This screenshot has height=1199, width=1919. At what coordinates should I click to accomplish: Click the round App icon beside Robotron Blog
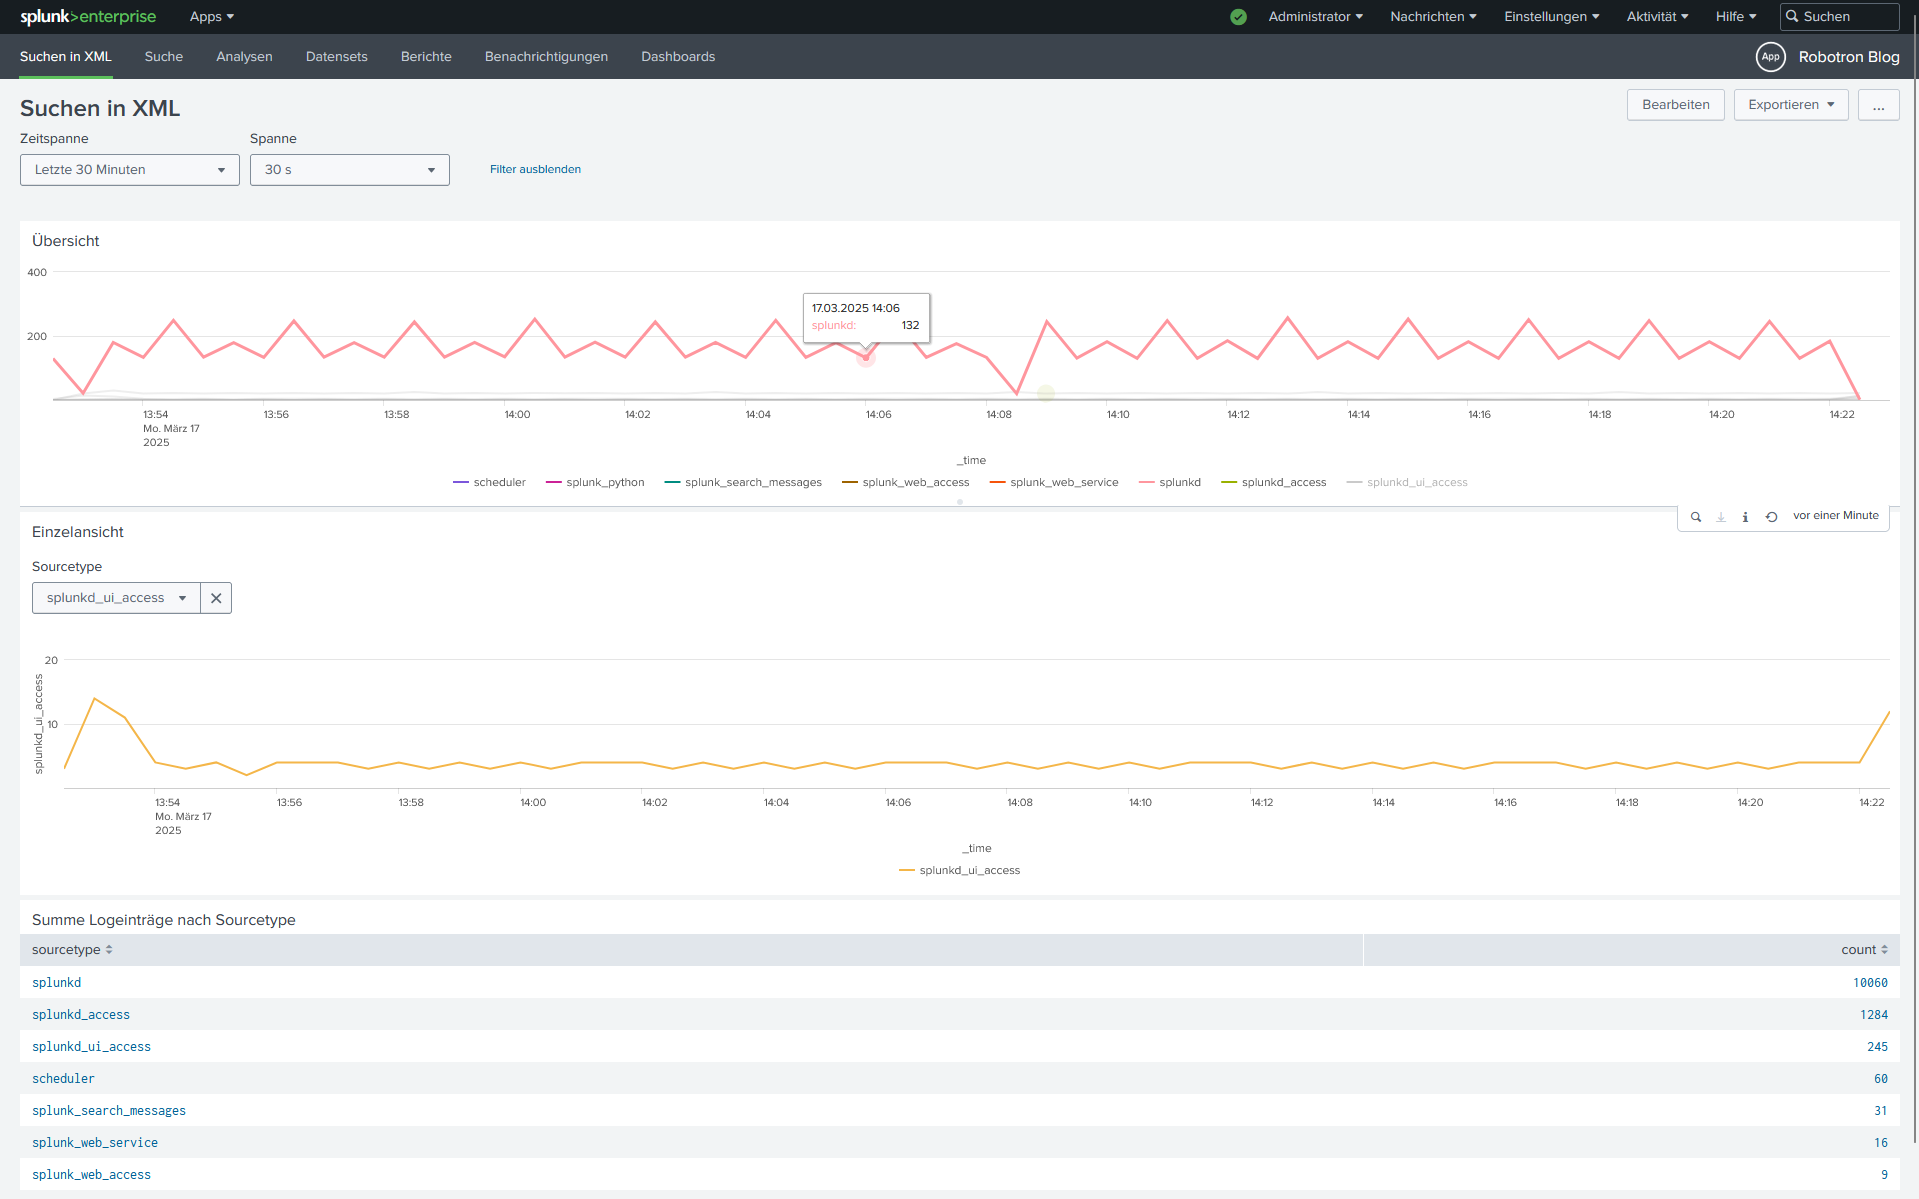(1771, 57)
